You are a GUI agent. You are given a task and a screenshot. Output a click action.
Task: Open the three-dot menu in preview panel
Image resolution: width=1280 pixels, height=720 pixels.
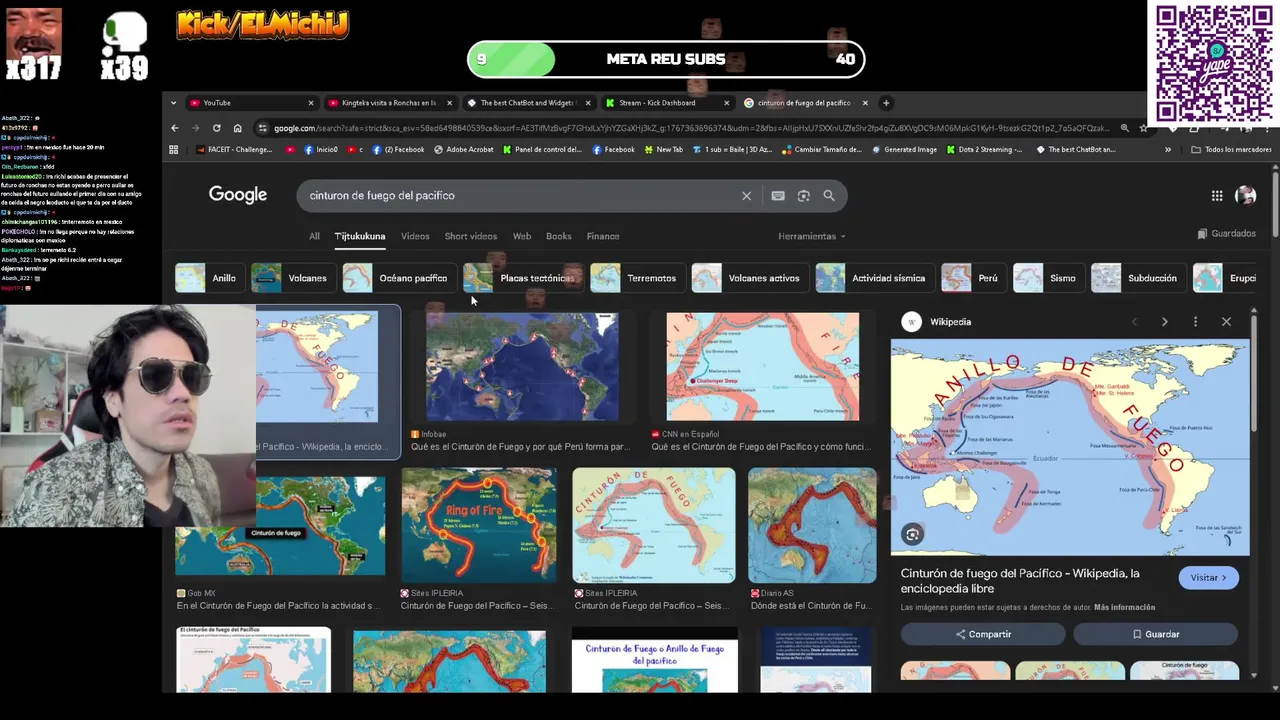tap(1195, 322)
